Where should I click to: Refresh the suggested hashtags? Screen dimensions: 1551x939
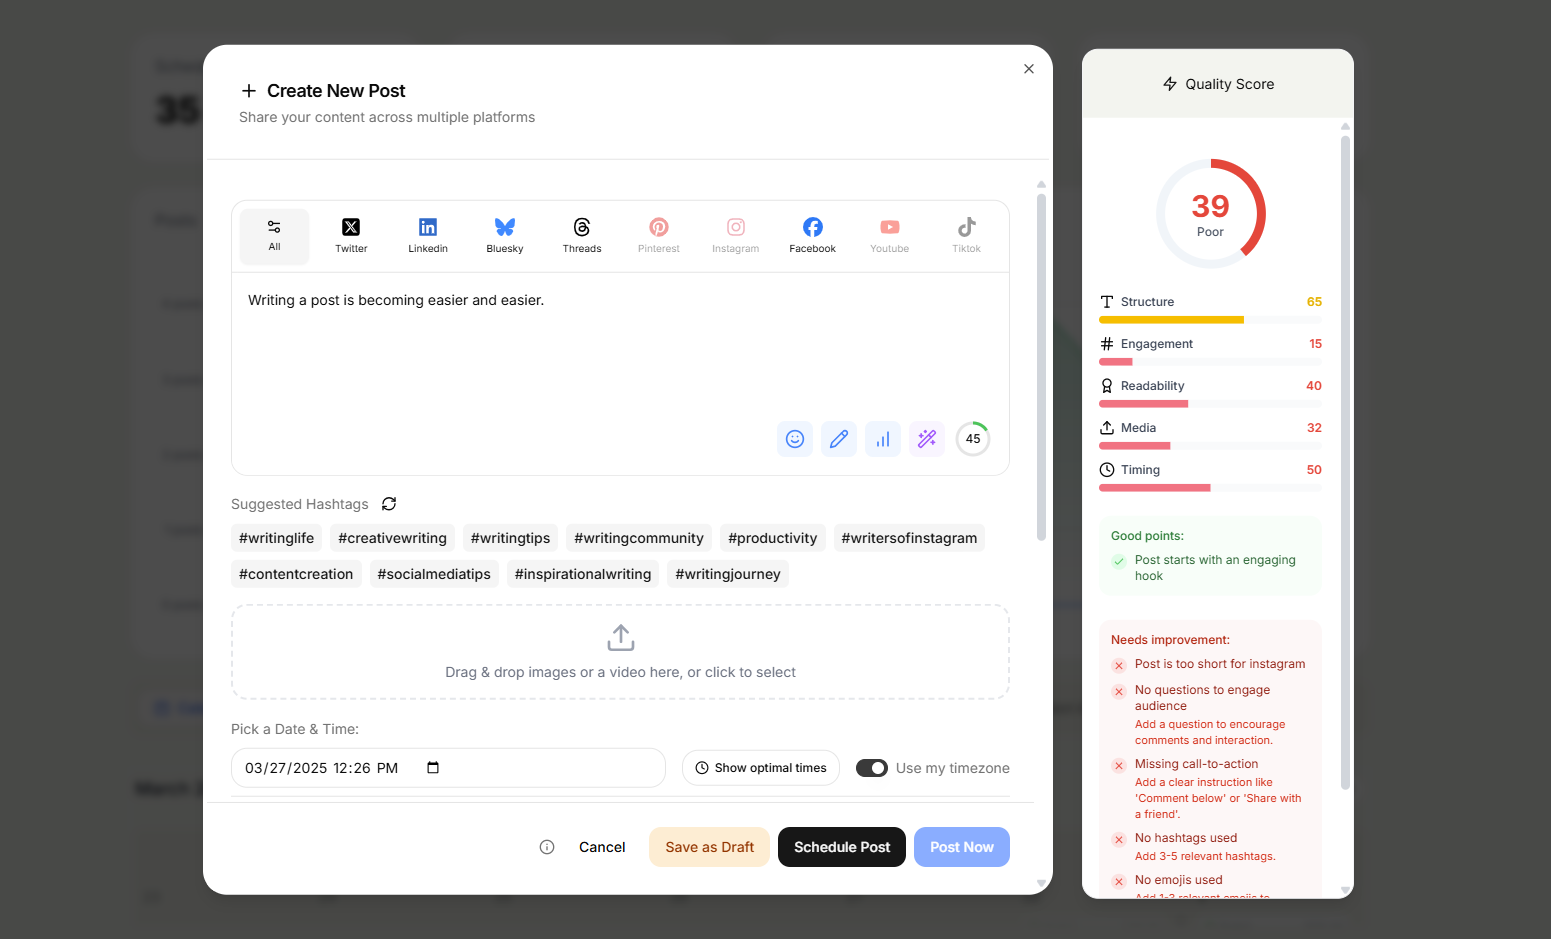[x=389, y=504]
